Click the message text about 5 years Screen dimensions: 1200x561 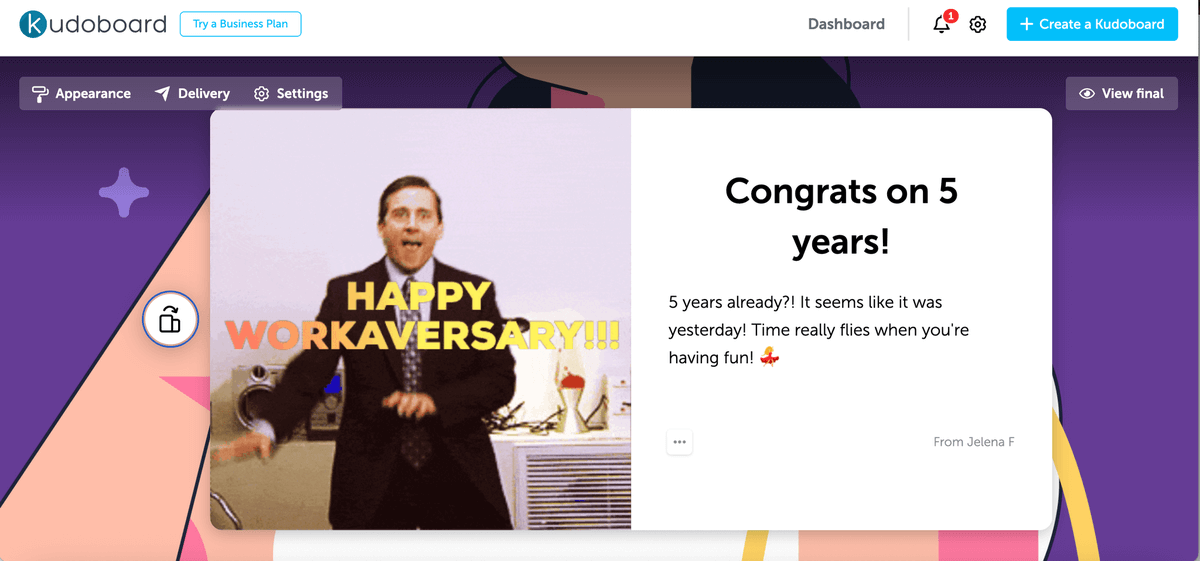click(x=818, y=329)
